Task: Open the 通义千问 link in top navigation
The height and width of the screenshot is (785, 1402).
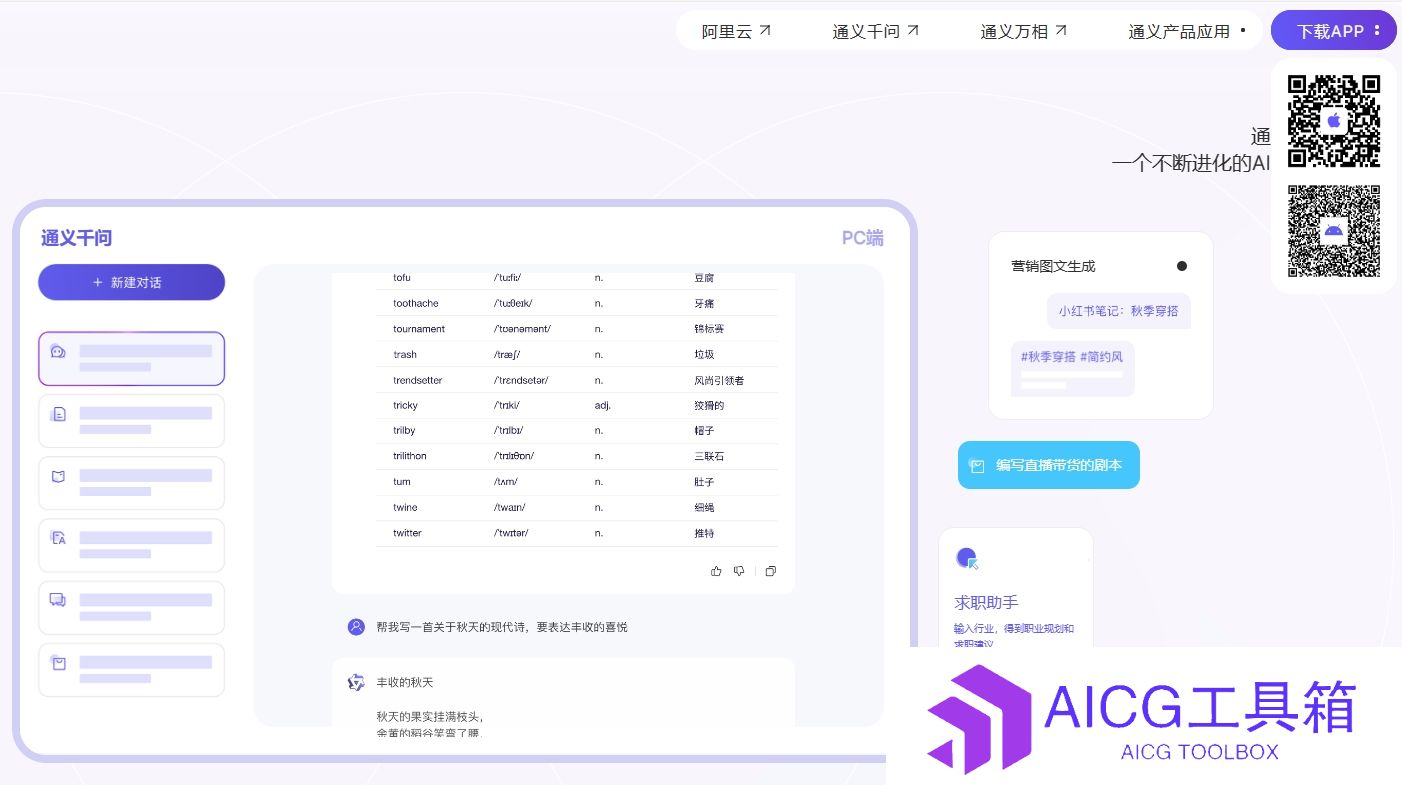Action: pos(876,31)
